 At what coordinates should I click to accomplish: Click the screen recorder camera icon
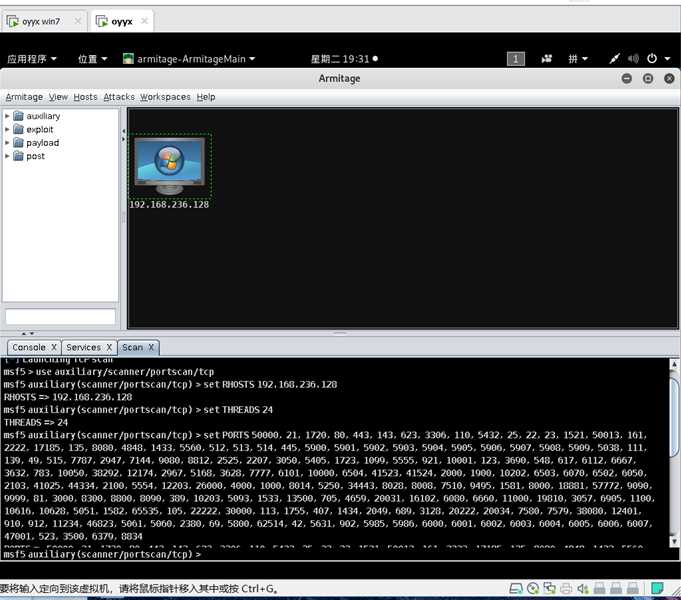[x=547, y=58]
